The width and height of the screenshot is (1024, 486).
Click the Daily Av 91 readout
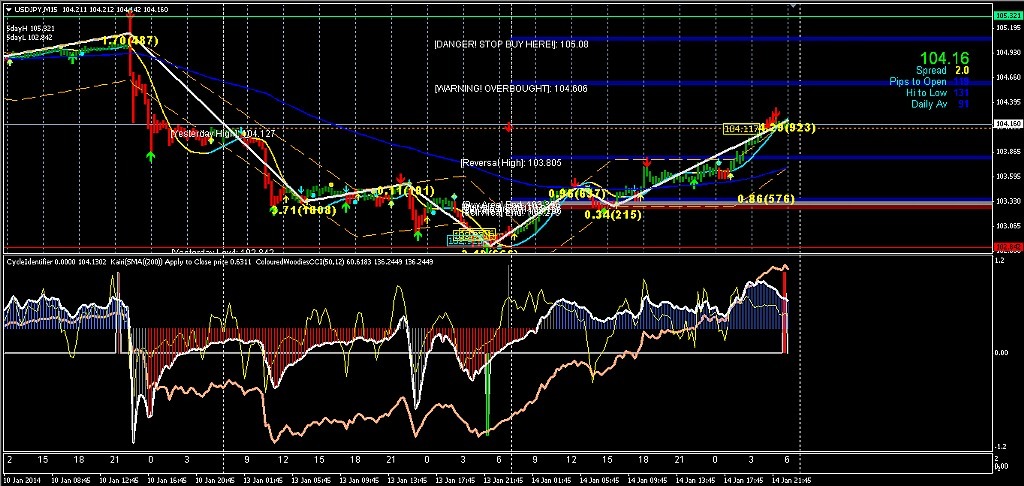pyautogui.click(x=940, y=105)
